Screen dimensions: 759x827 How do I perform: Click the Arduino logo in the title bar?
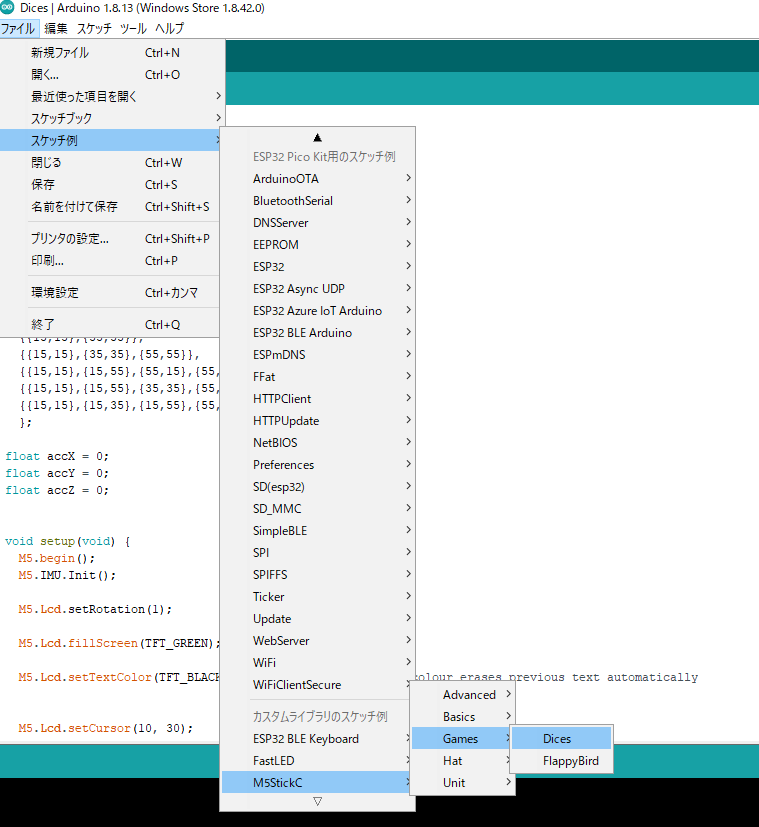click(x=7, y=7)
